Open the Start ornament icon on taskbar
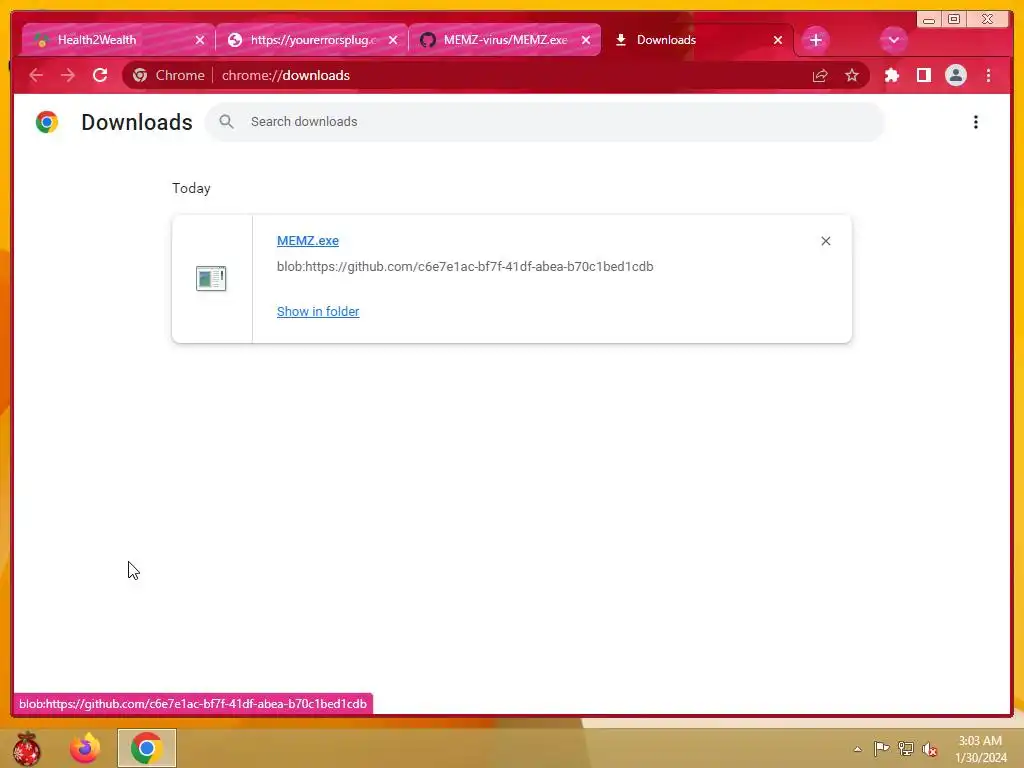This screenshot has height=768, width=1024. click(x=27, y=748)
